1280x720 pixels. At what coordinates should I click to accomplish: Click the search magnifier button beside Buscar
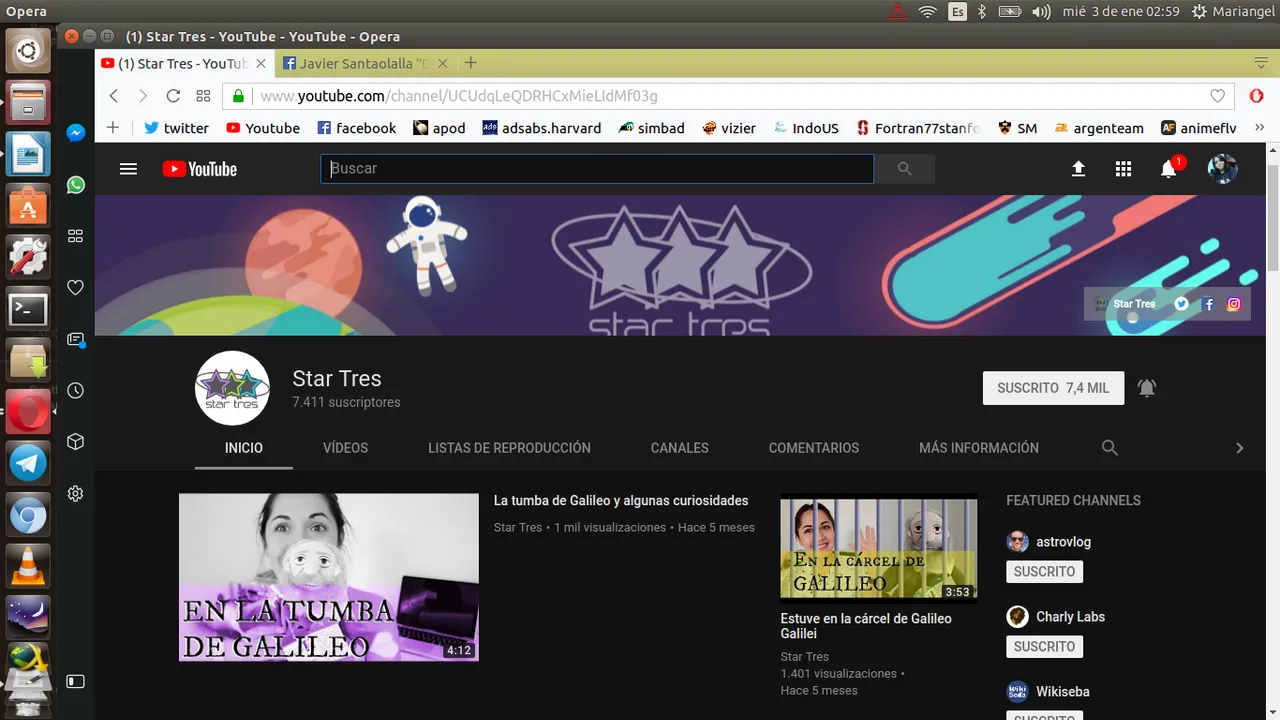(904, 169)
